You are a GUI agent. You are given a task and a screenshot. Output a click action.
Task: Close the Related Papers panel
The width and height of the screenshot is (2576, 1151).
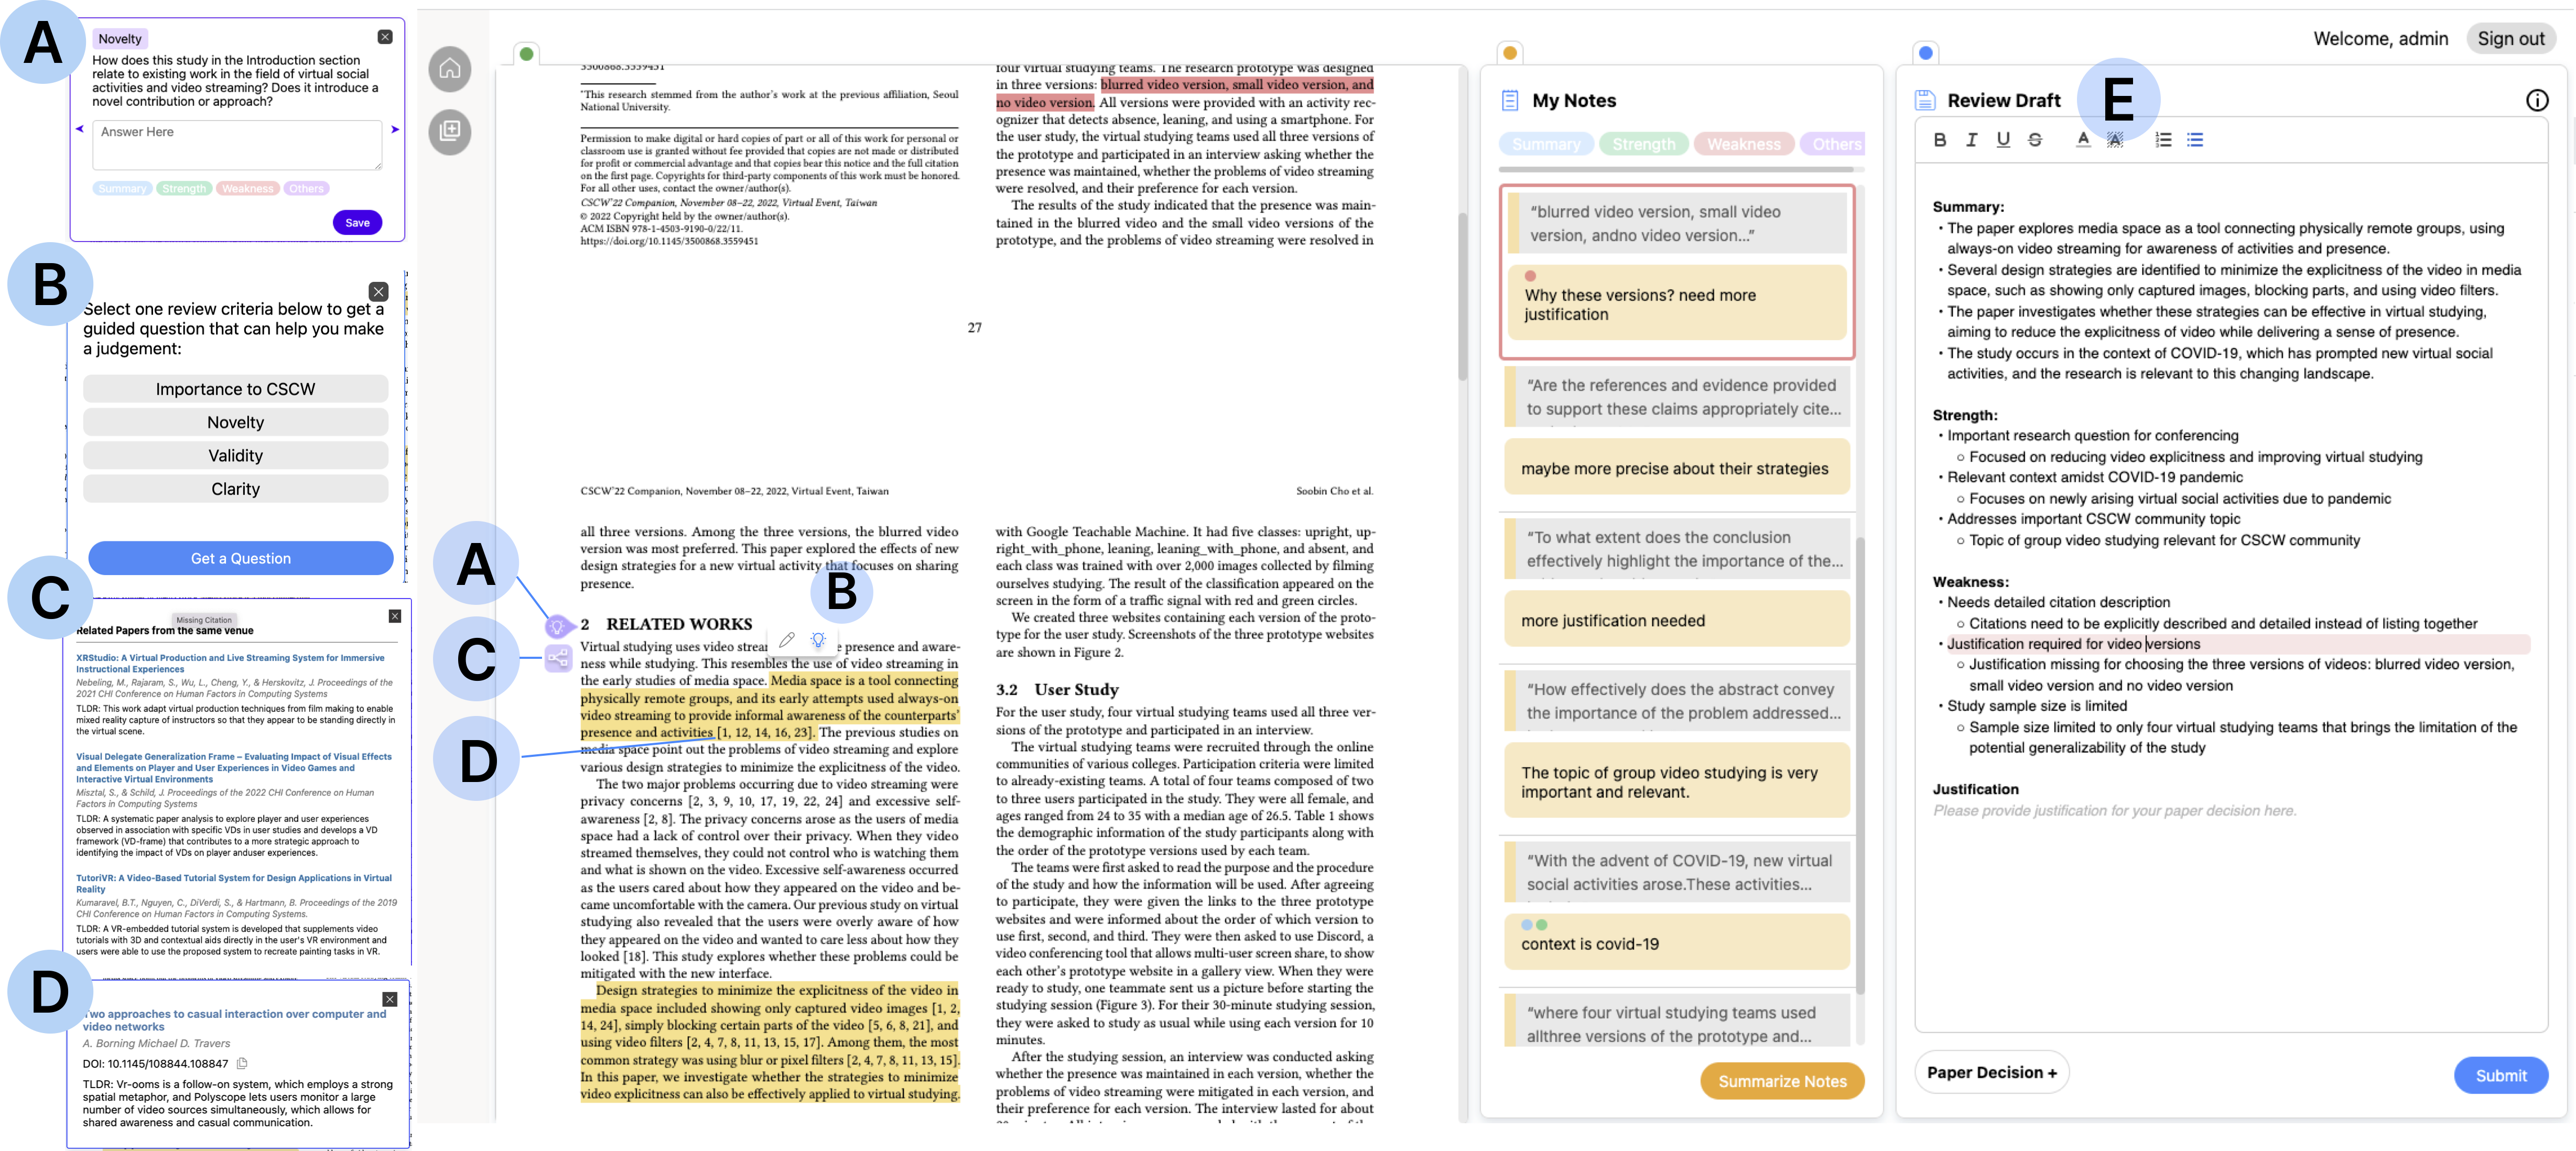(394, 616)
